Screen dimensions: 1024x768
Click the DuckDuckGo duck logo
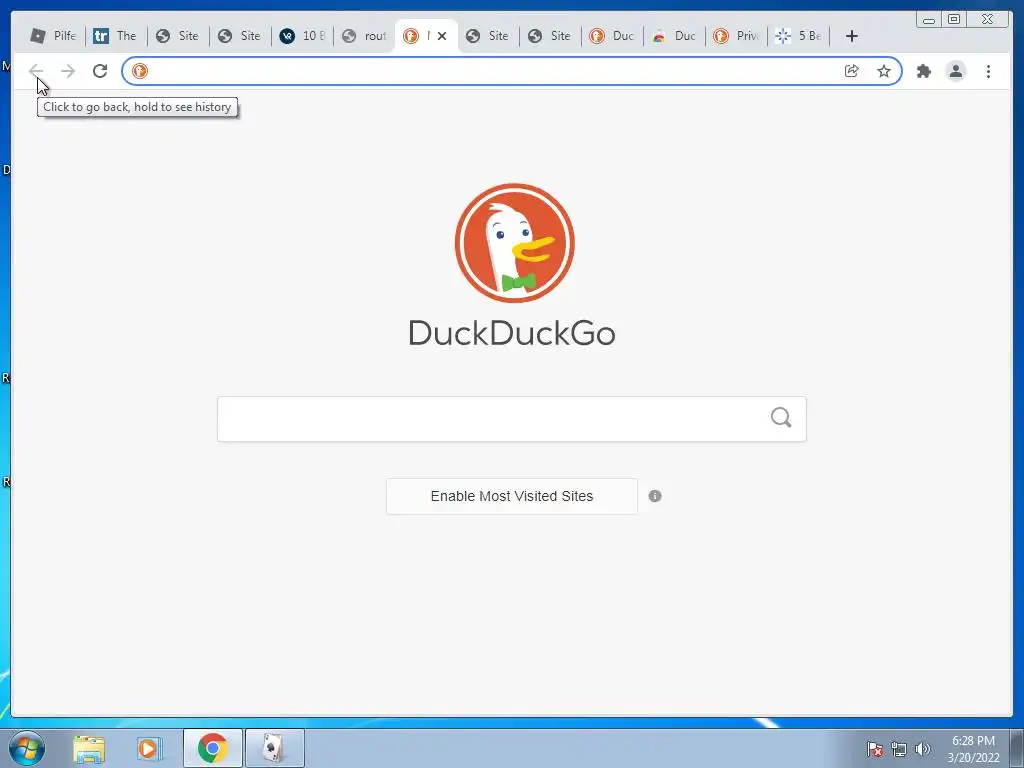click(x=515, y=243)
